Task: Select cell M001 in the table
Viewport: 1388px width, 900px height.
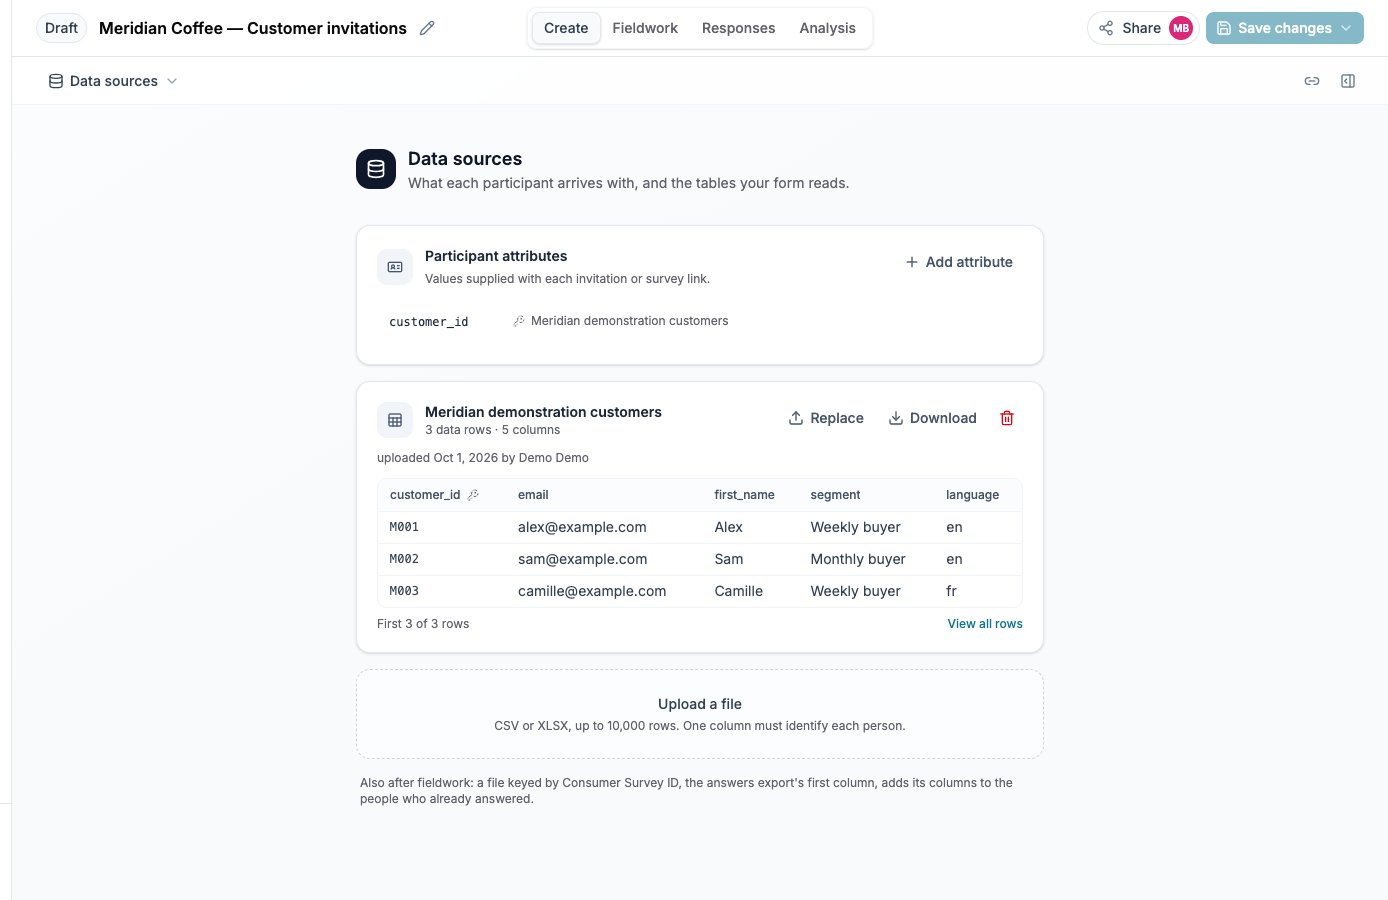Action: [x=404, y=527]
